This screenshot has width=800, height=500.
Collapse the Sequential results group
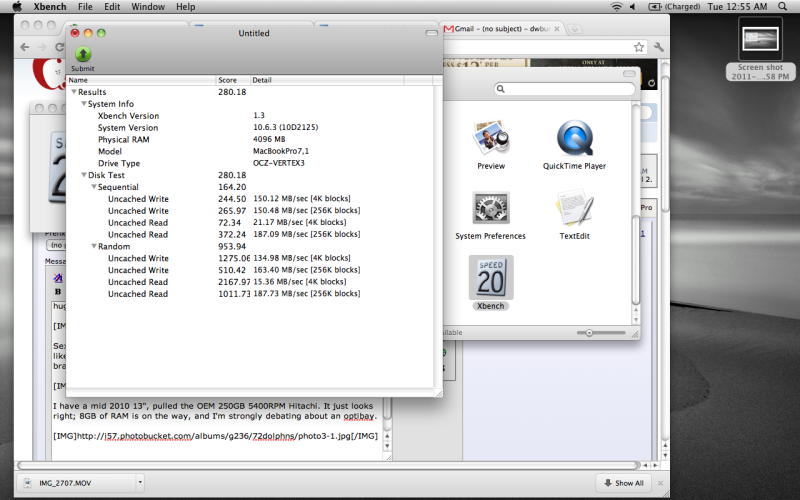point(94,187)
